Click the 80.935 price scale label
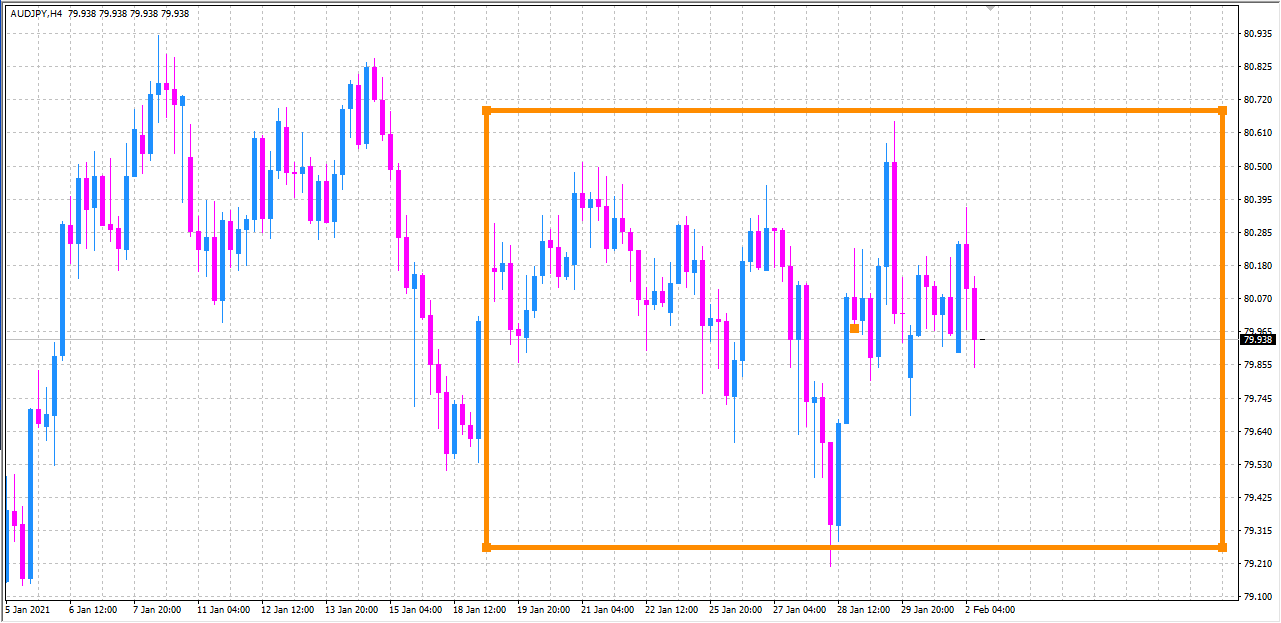Viewport: 1281px width, 623px height. 1257,33
